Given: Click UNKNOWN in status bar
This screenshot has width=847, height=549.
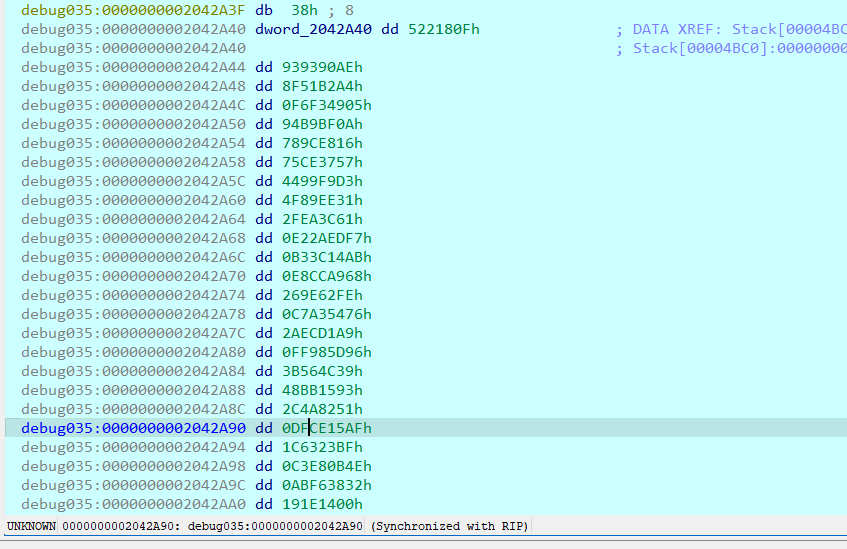Looking at the screenshot, I should (x=31, y=526).
